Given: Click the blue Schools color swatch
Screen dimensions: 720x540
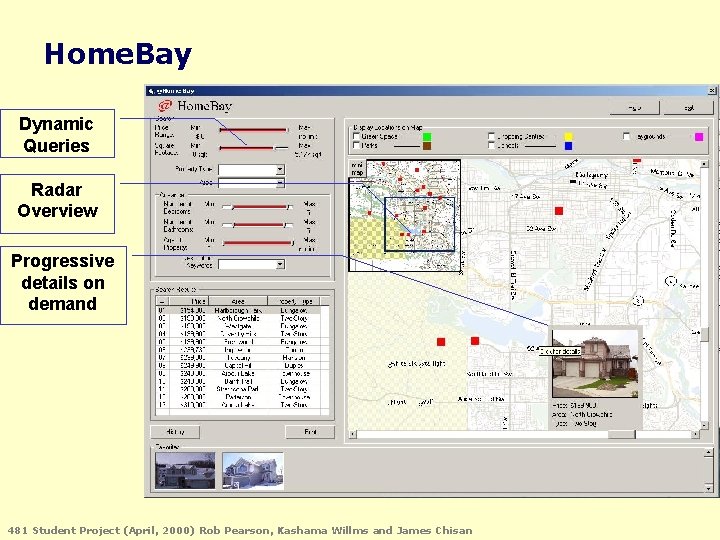Looking at the screenshot, I should tap(568, 146).
